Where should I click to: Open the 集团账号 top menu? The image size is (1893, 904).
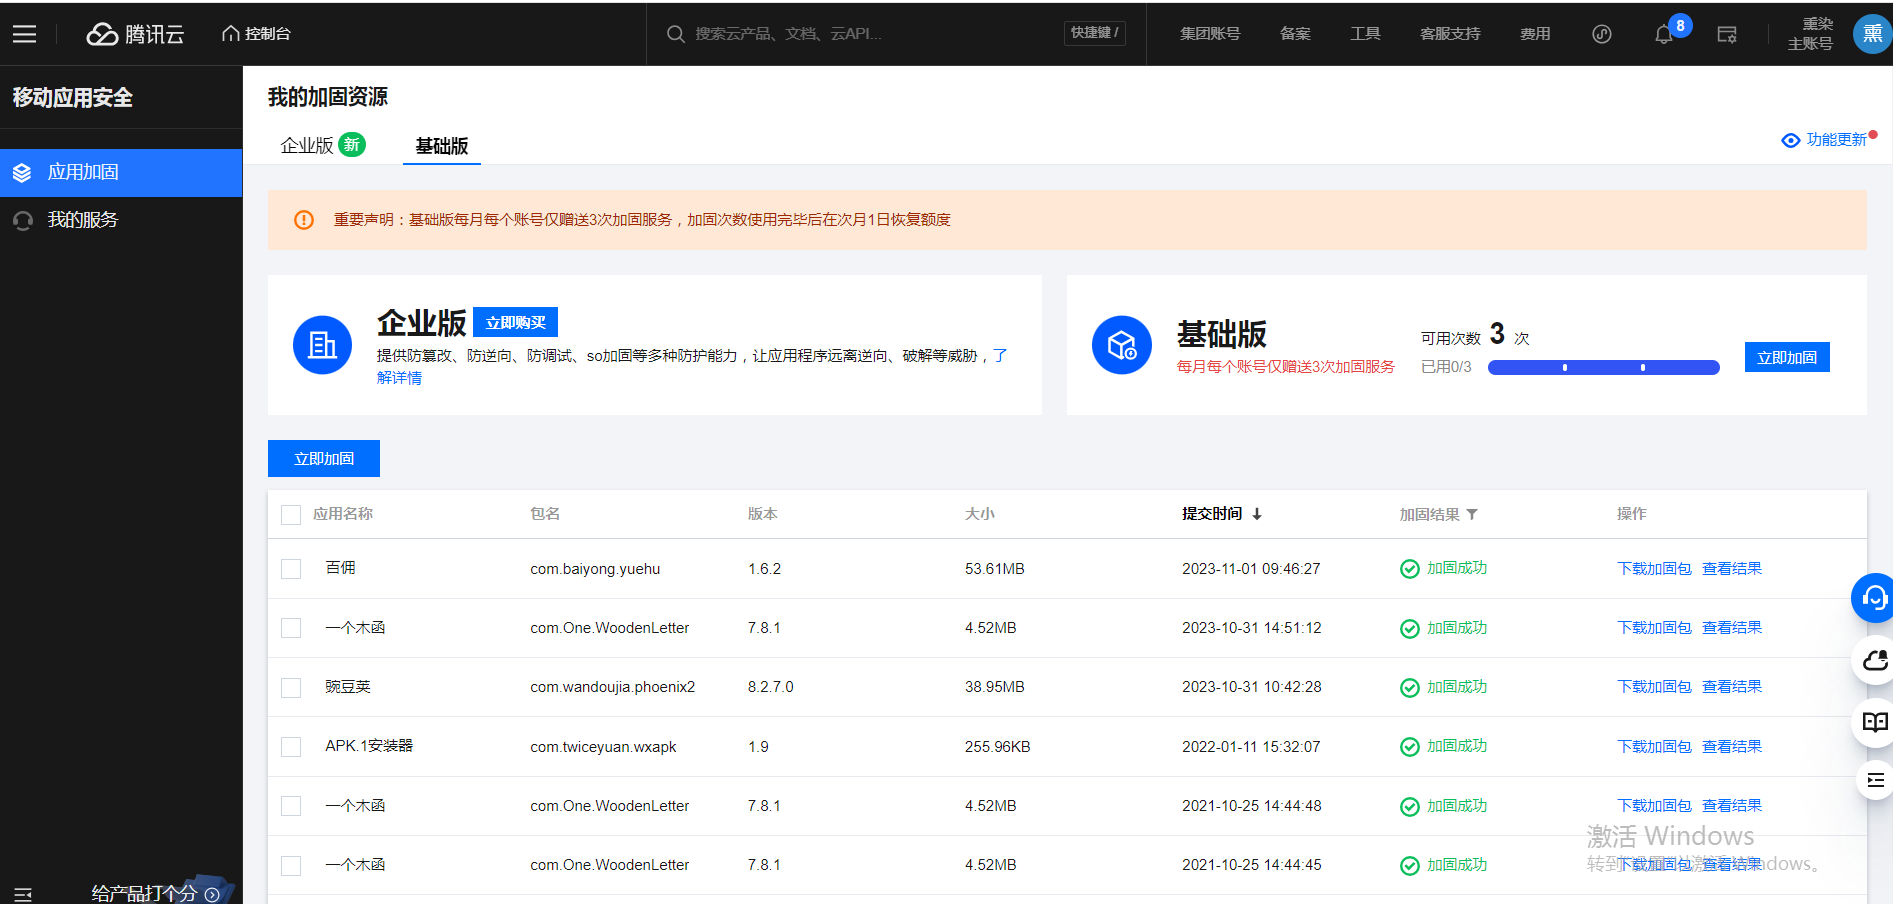[1210, 34]
